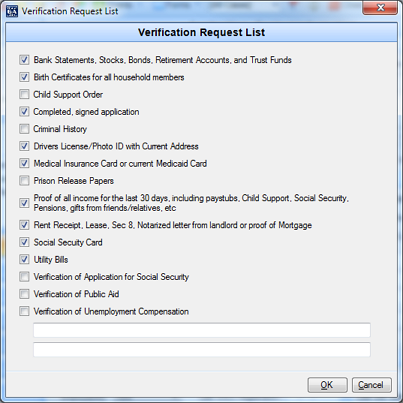Uncheck Birth Certificates for all household members
The image size is (403, 403).
24,77
